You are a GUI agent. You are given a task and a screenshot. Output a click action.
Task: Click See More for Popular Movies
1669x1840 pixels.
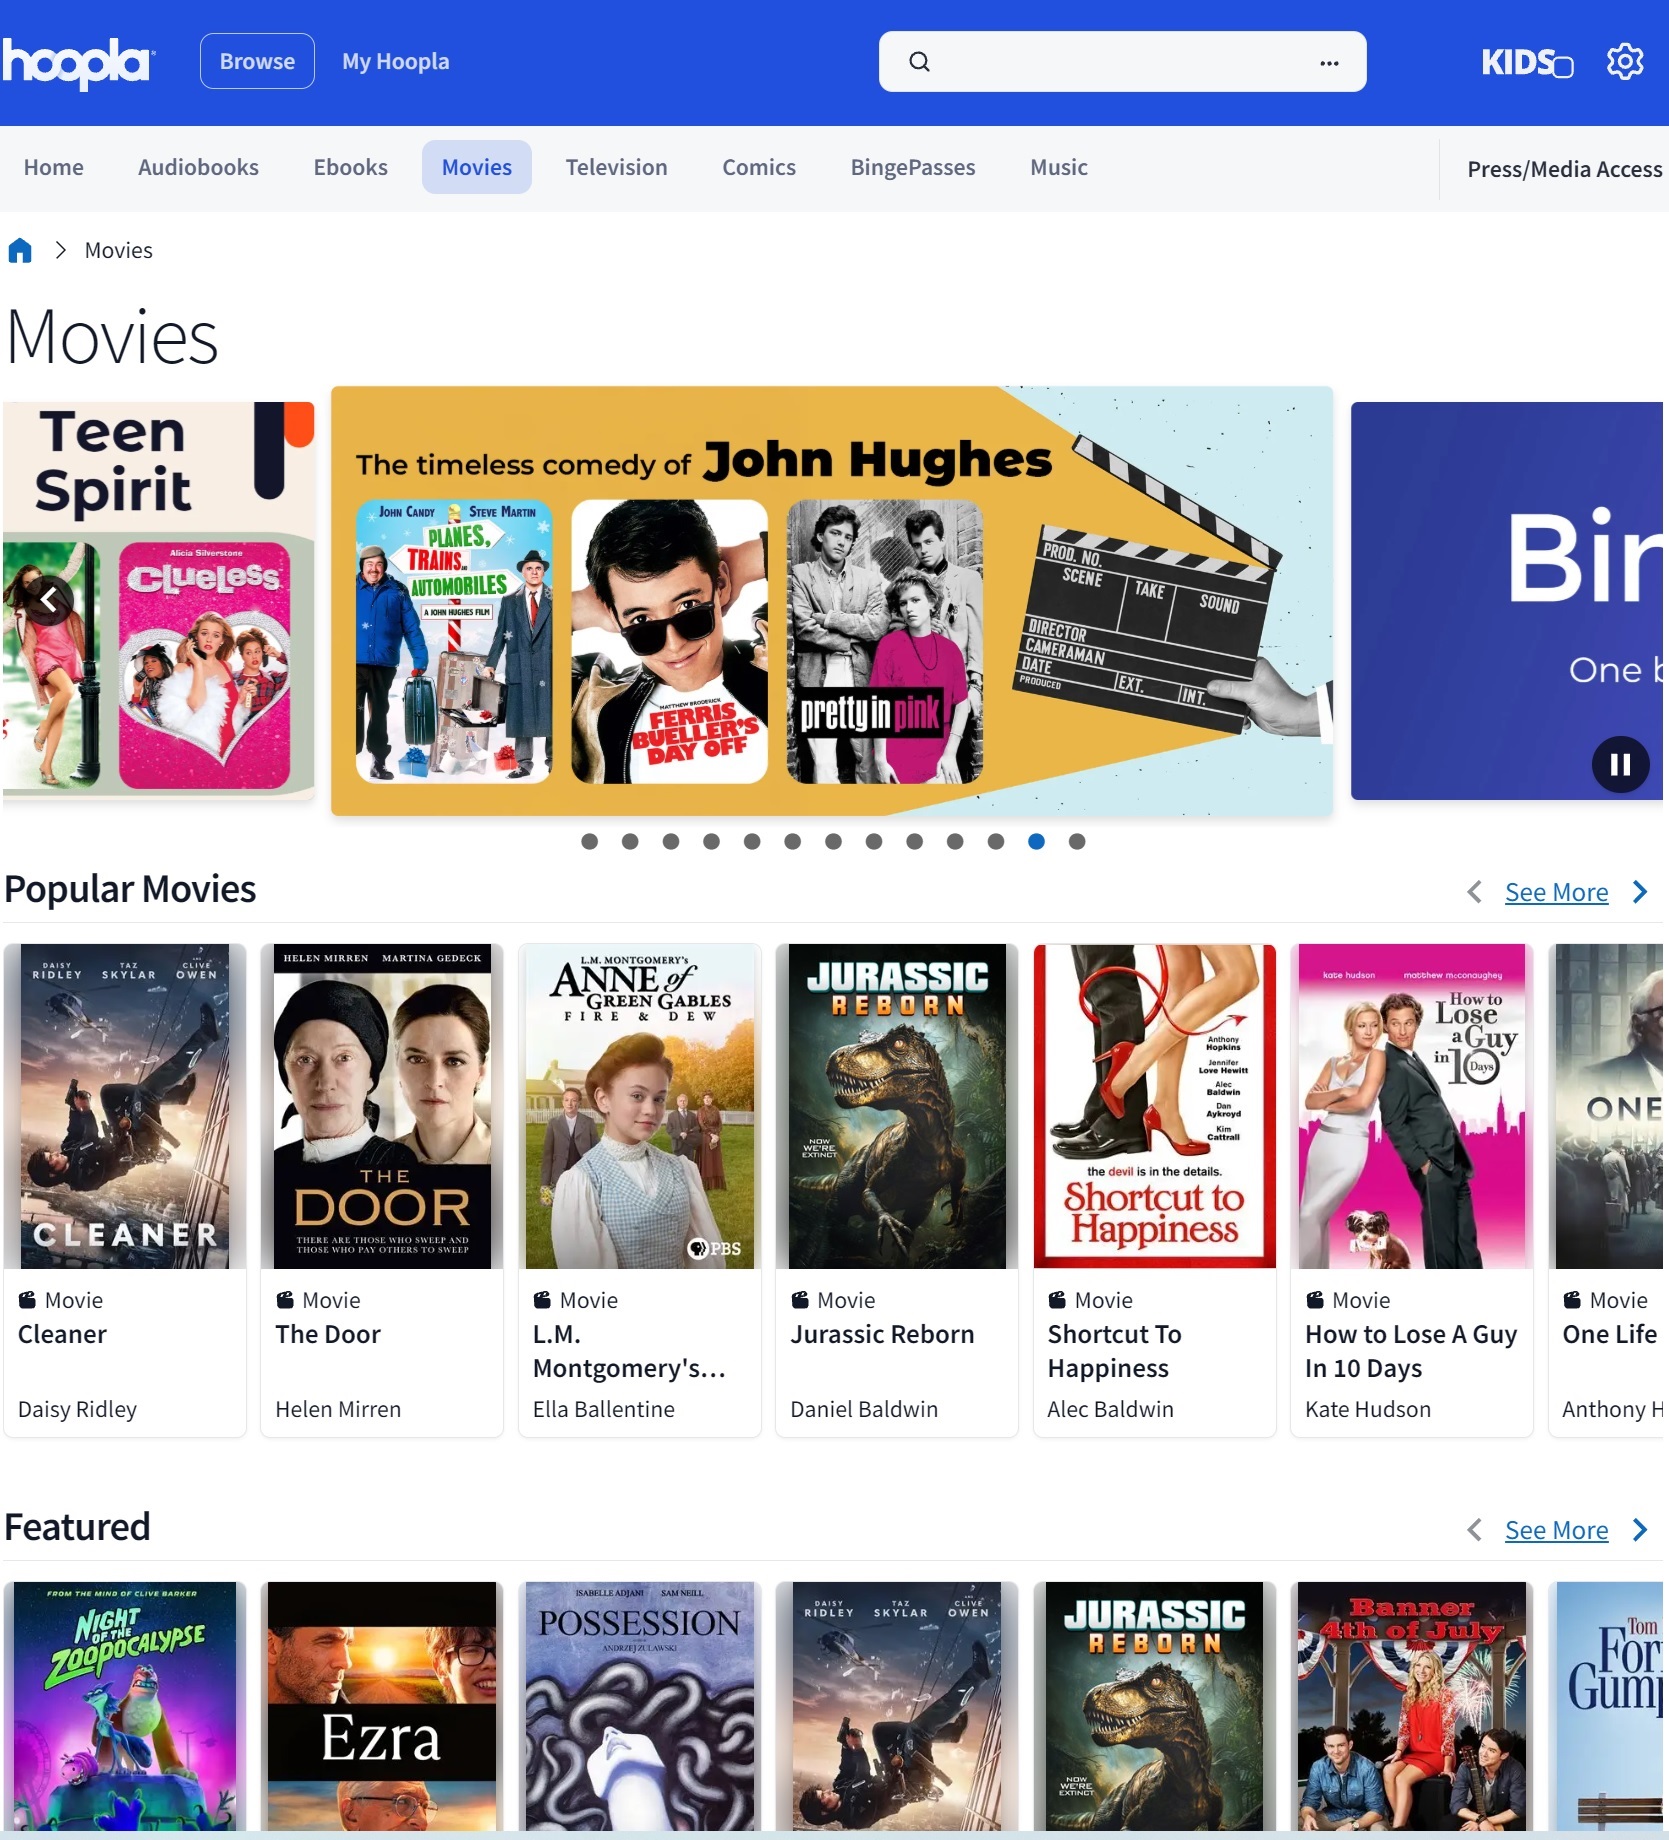[1556, 892]
